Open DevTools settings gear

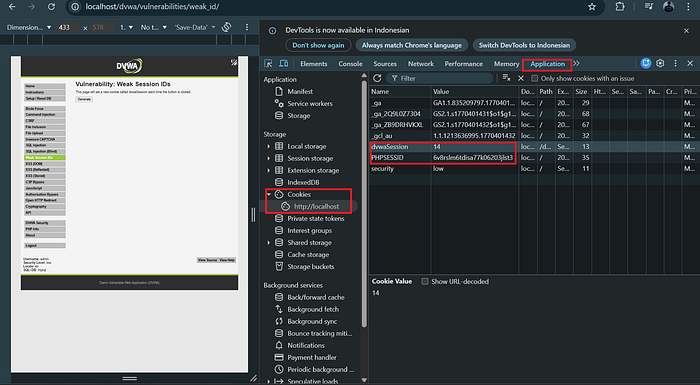pos(660,63)
